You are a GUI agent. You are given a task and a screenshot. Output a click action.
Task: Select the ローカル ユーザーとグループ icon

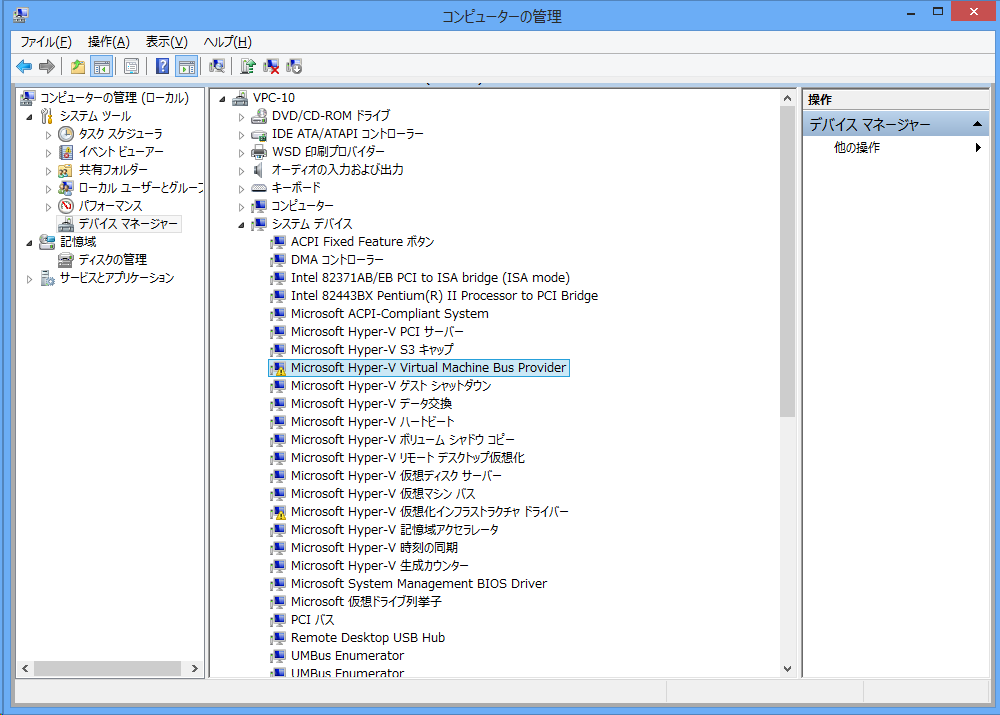pos(66,188)
